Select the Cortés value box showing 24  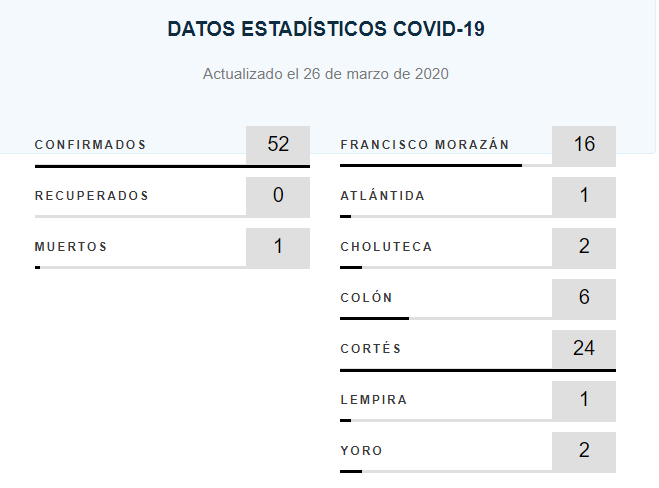pos(584,349)
